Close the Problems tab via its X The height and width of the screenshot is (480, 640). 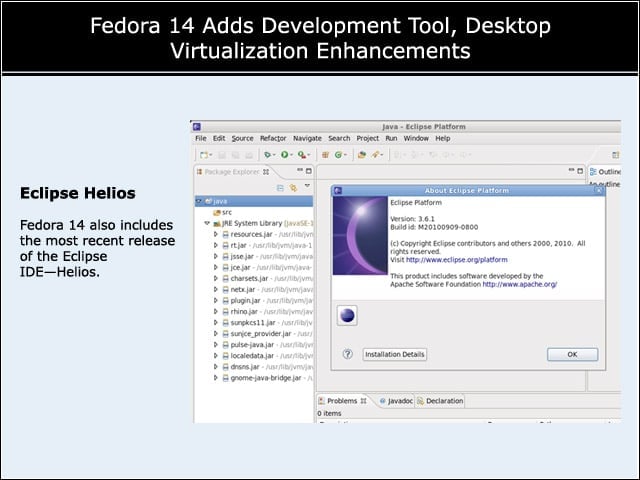pos(363,401)
